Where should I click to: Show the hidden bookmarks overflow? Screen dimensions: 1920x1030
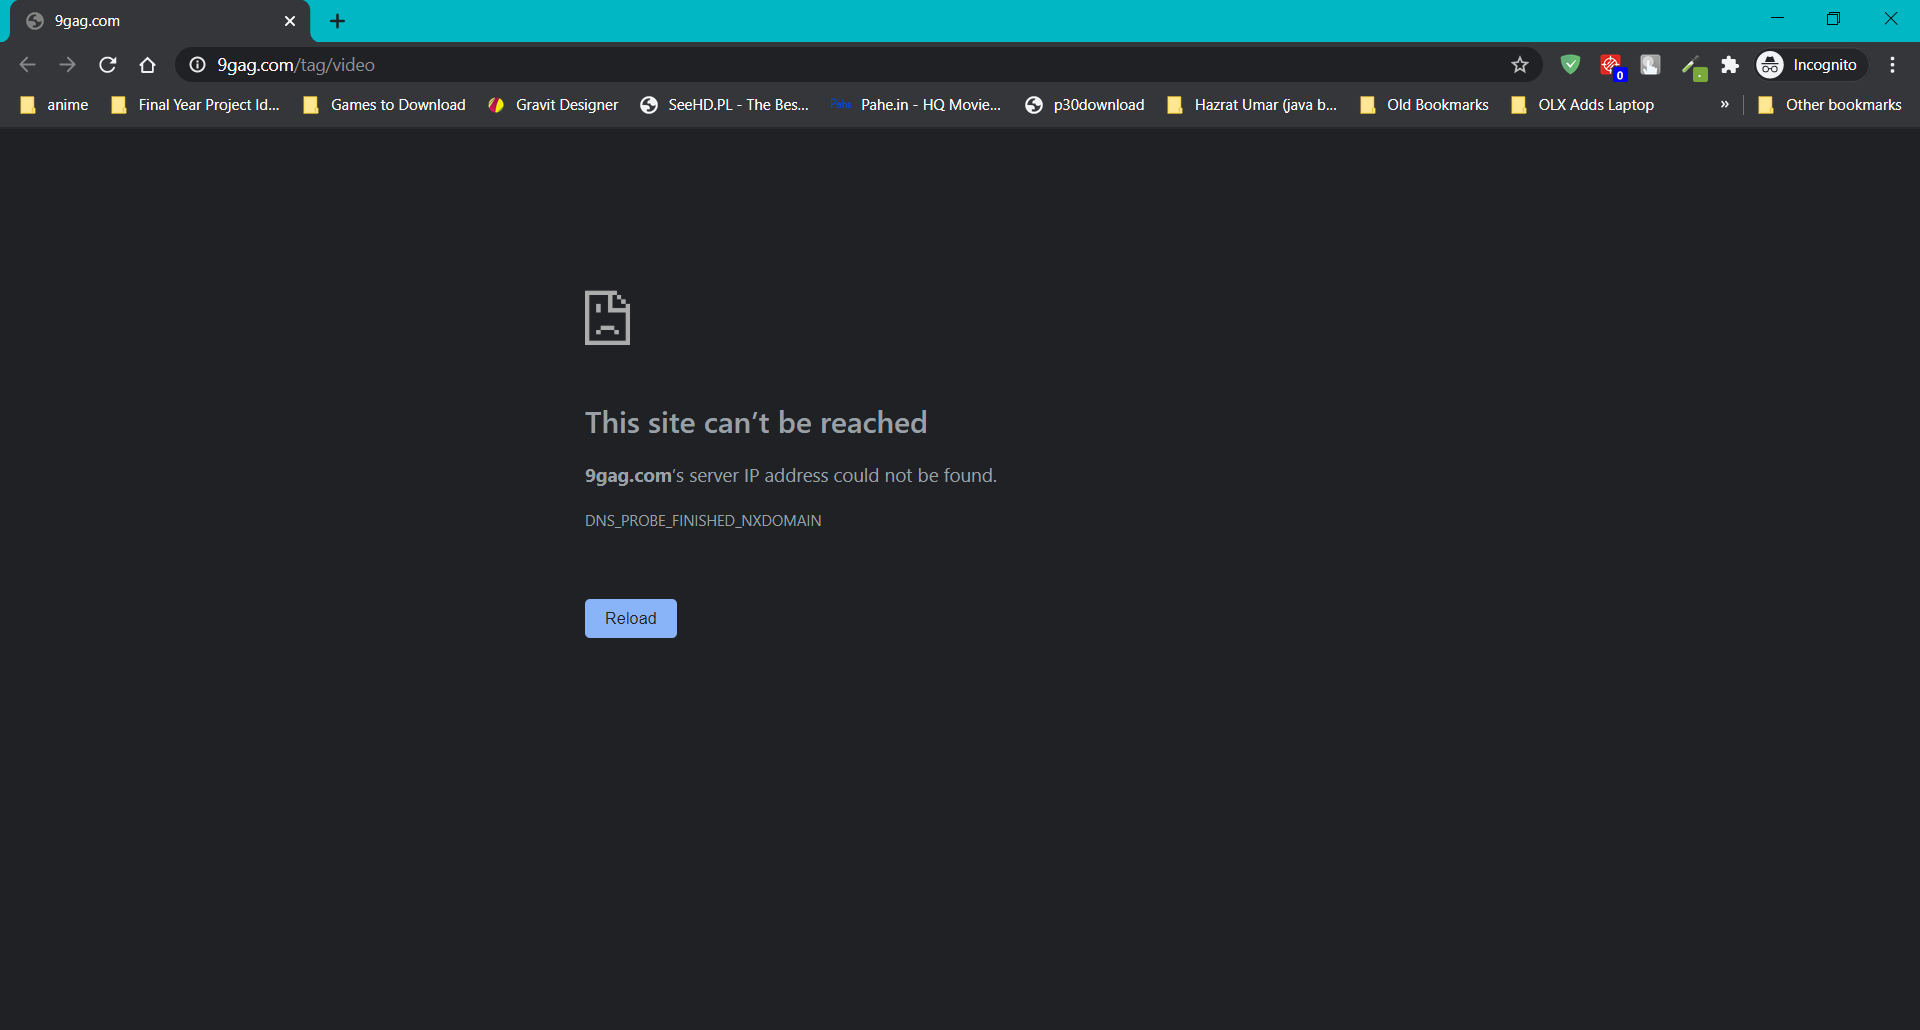tap(1724, 105)
